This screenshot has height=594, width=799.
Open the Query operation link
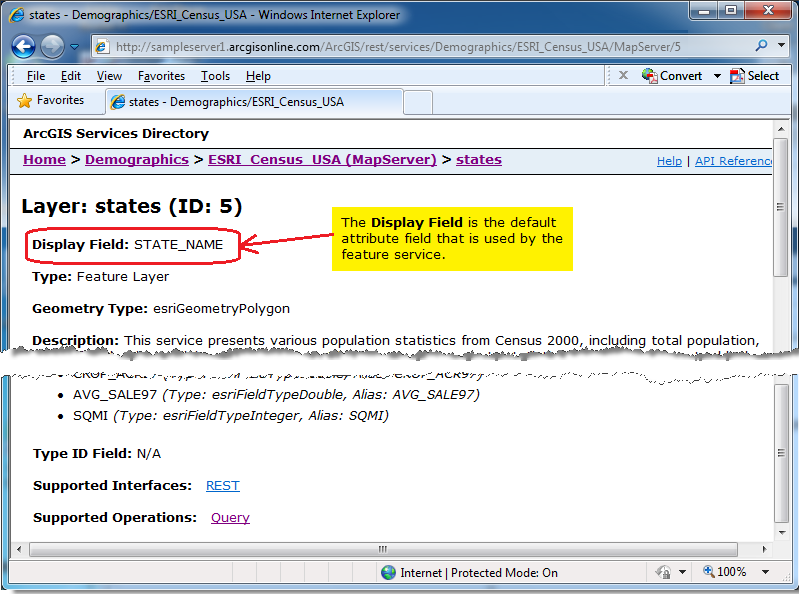point(230,518)
